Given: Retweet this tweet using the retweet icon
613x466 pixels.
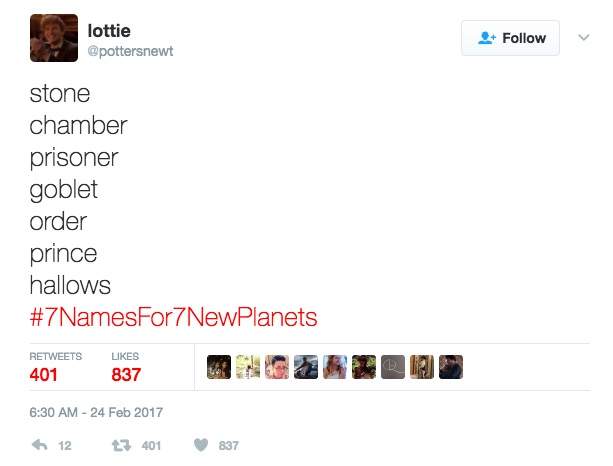Looking at the screenshot, I should tap(124, 446).
